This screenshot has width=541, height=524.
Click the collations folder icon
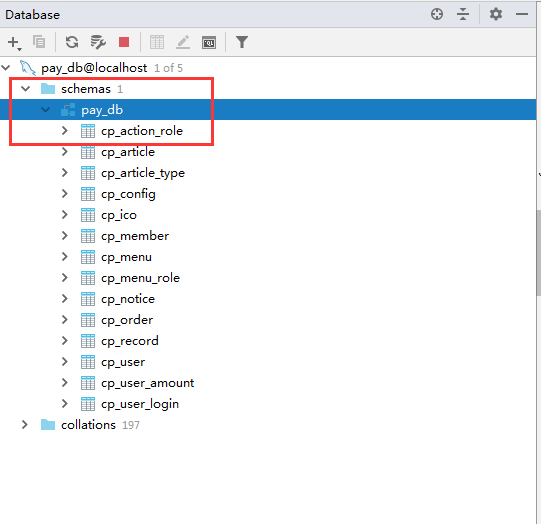pyautogui.click(x=48, y=425)
